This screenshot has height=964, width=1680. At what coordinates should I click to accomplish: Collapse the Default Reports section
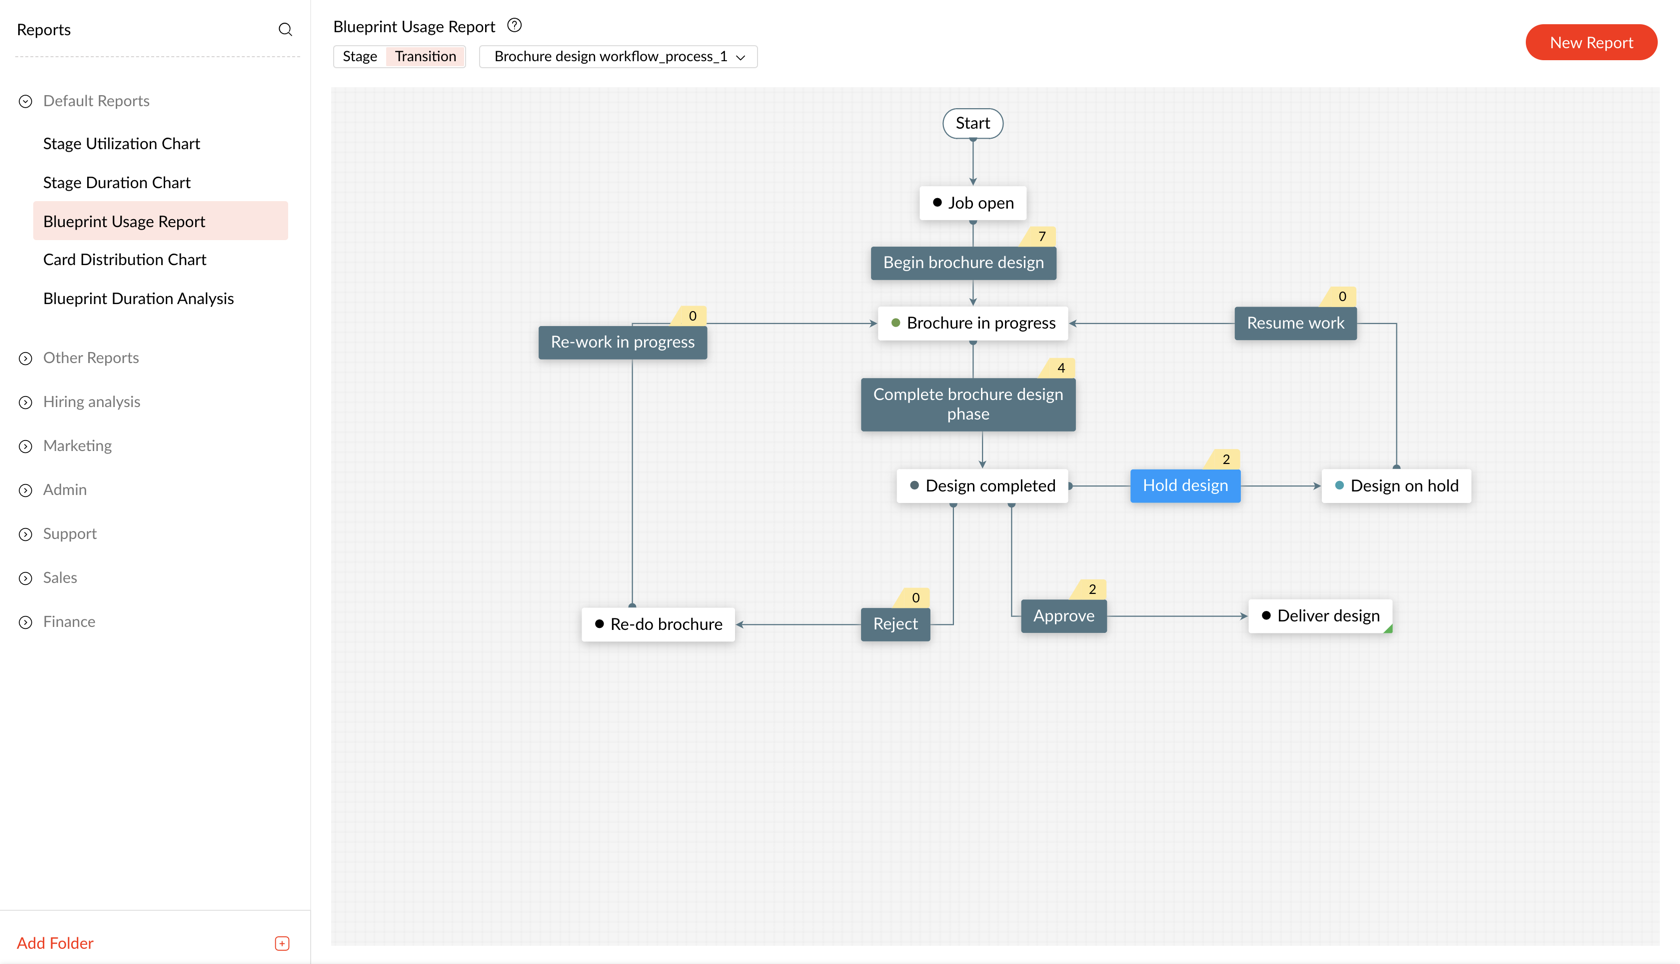point(26,101)
